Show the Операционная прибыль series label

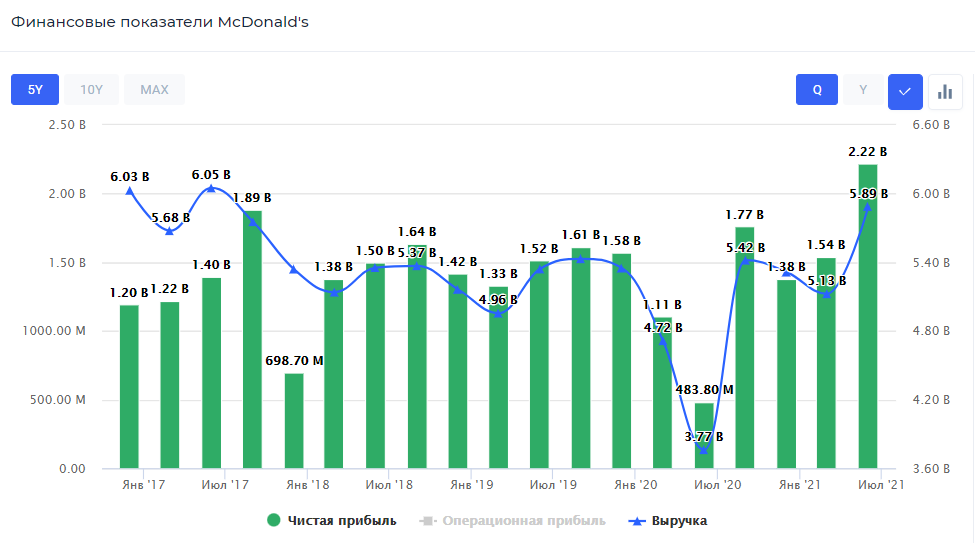pos(523,520)
